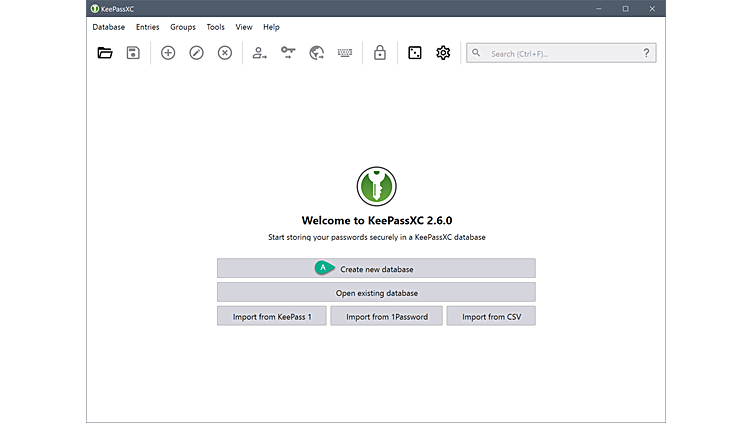
Task: Click the Open database folder icon
Action: 105,53
